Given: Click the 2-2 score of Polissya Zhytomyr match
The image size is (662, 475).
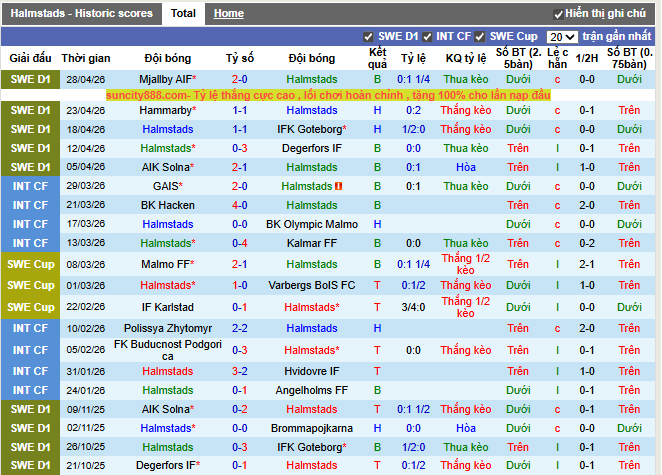Looking at the screenshot, I should 239,328.
